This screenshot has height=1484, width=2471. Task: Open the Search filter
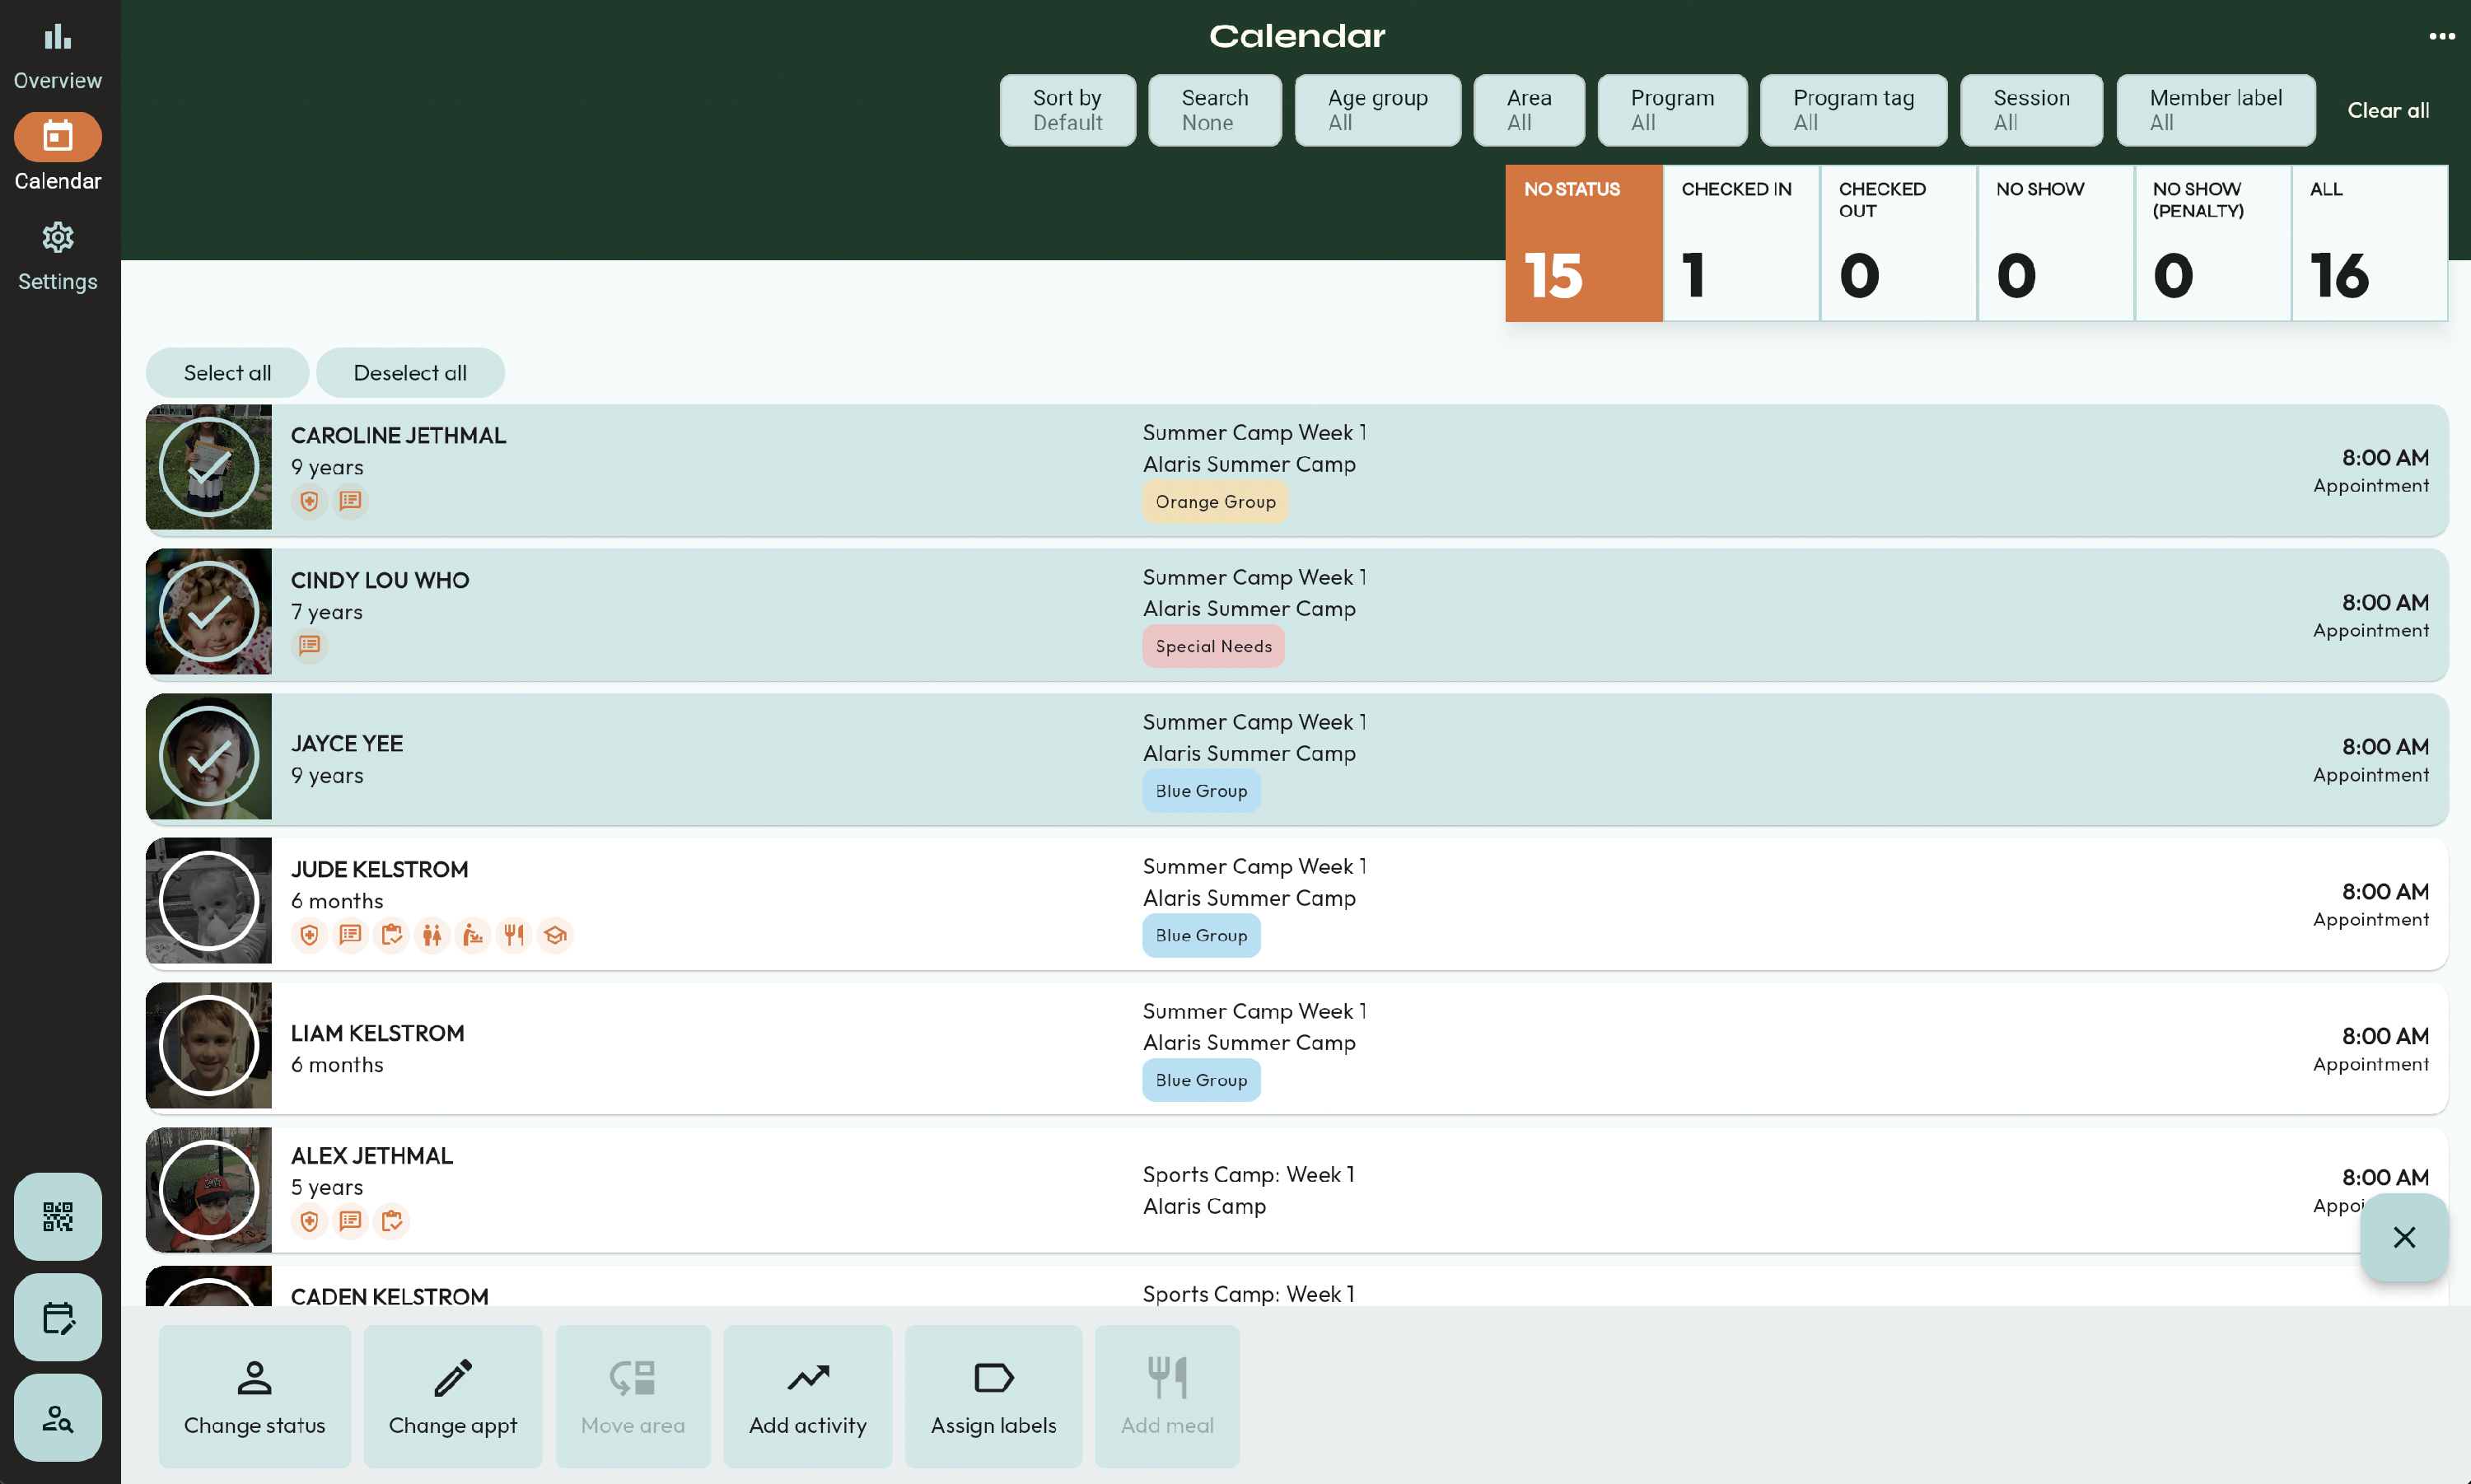1215,110
